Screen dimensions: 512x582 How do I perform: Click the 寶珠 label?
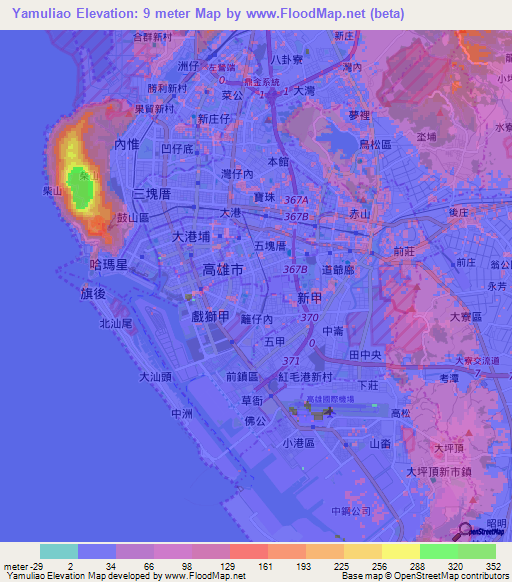pyautogui.click(x=264, y=197)
